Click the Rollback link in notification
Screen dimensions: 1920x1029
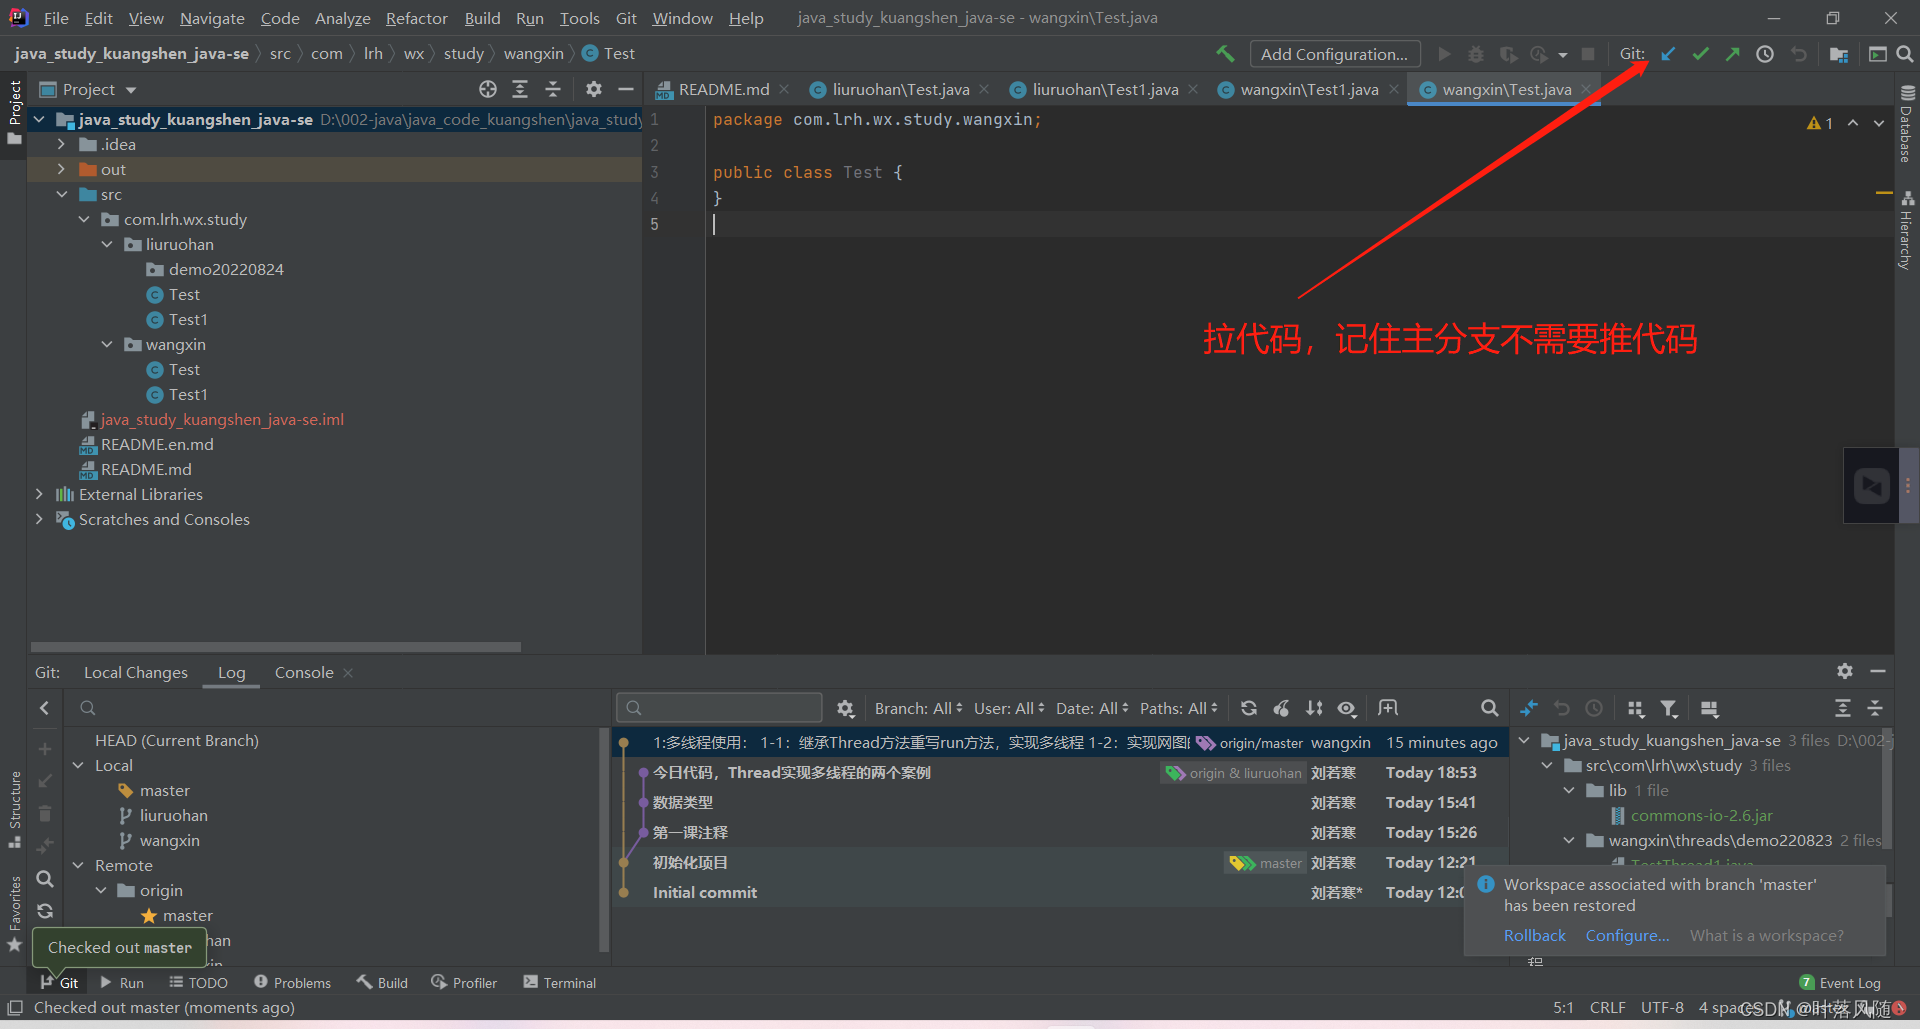1535,935
